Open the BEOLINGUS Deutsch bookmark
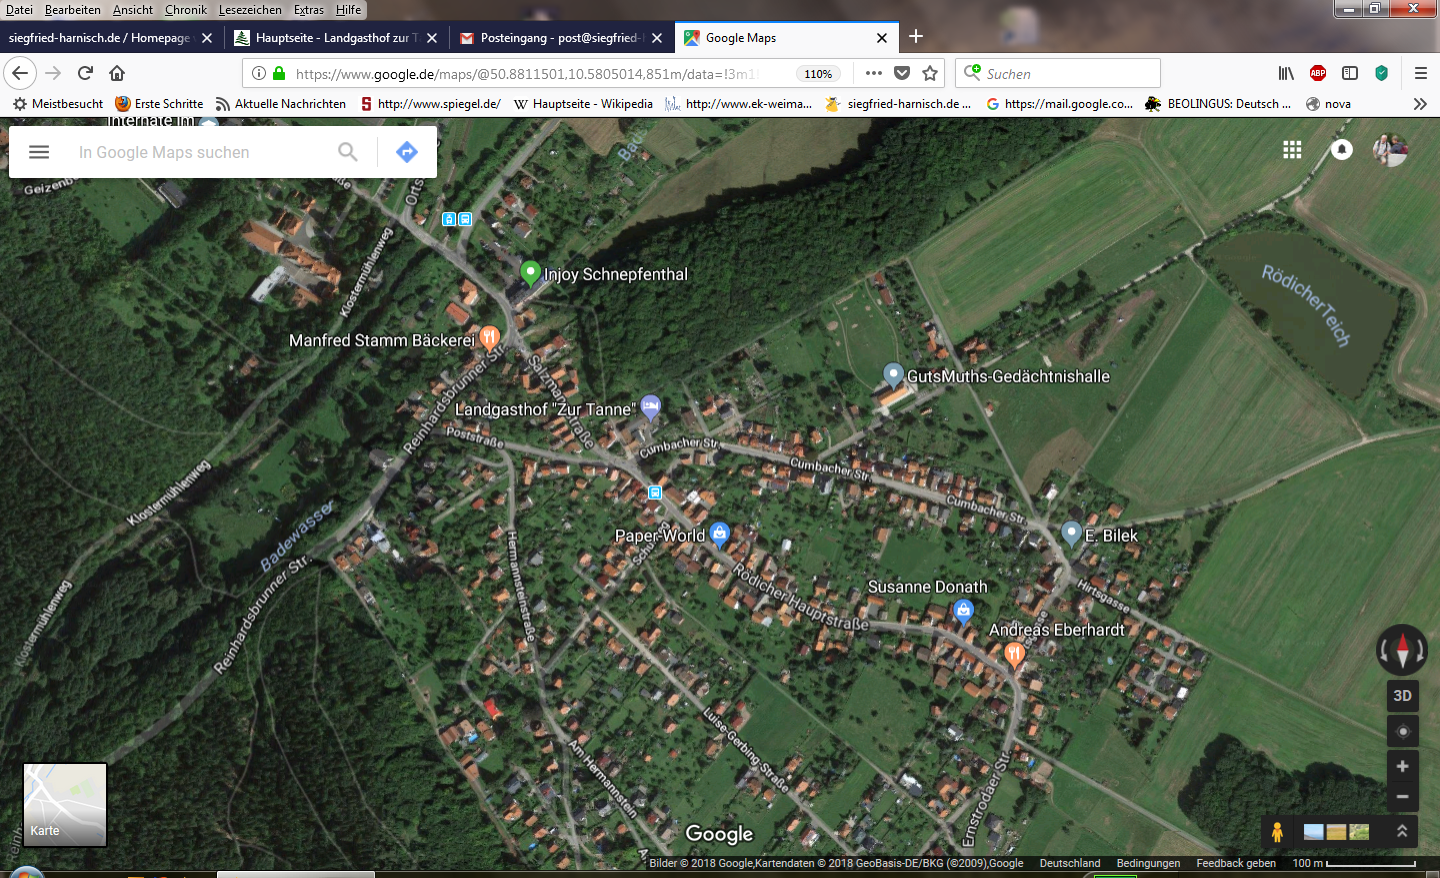The image size is (1440, 878). 1218,104
